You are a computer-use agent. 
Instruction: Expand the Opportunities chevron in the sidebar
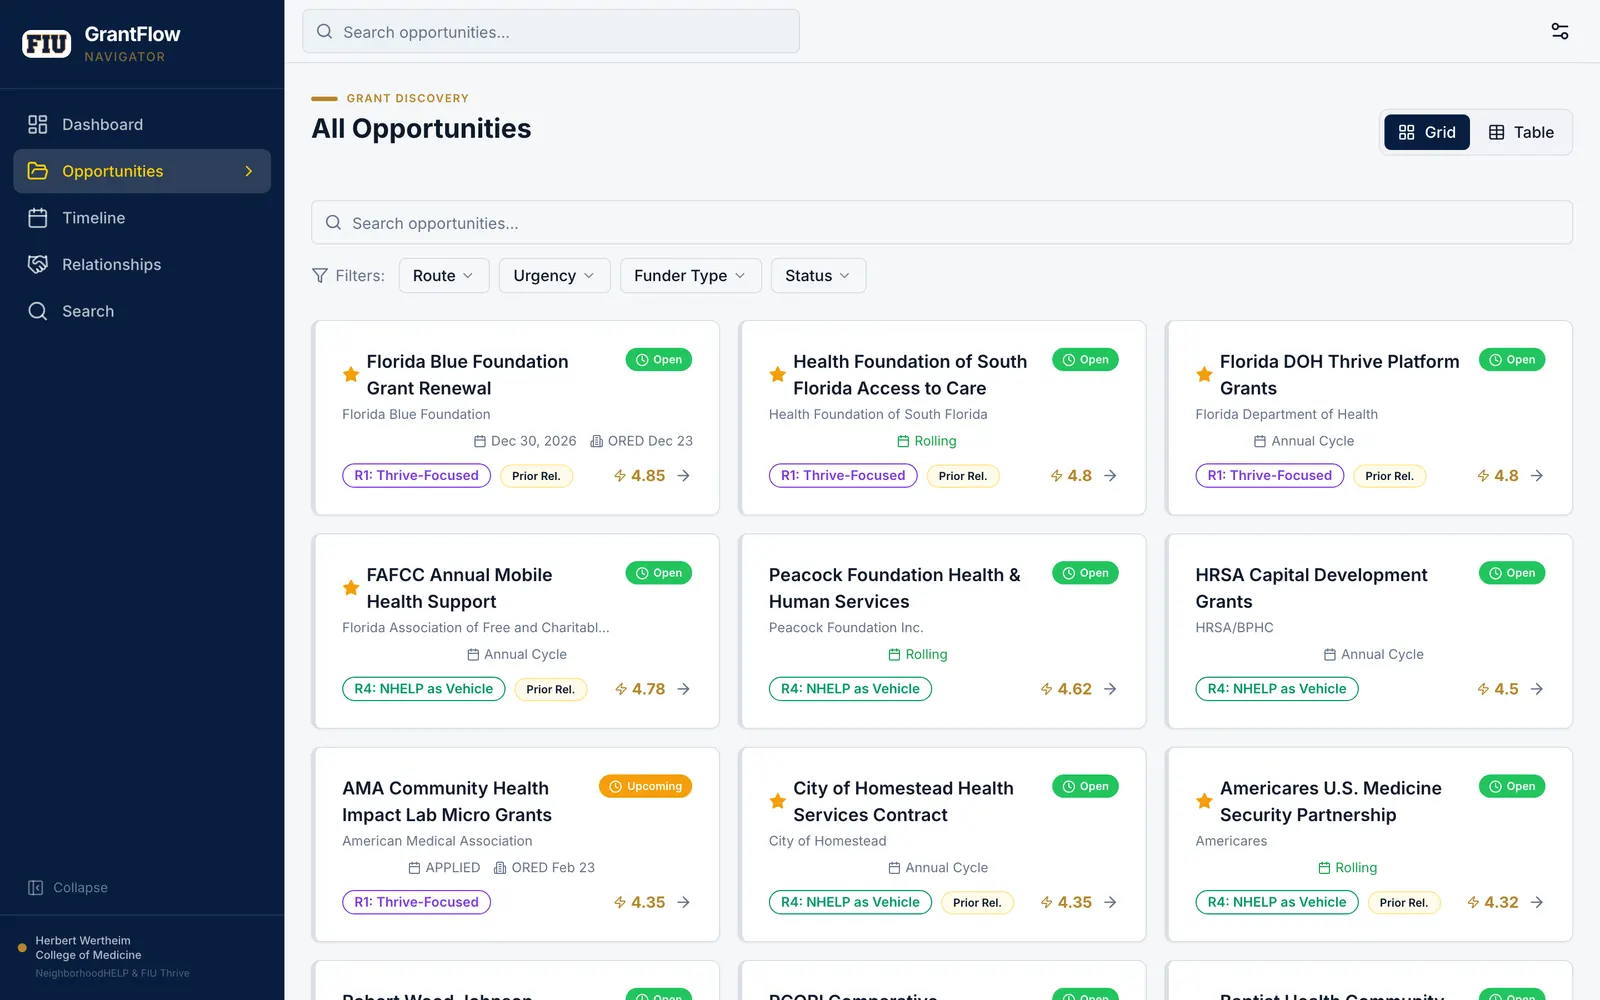click(x=249, y=171)
